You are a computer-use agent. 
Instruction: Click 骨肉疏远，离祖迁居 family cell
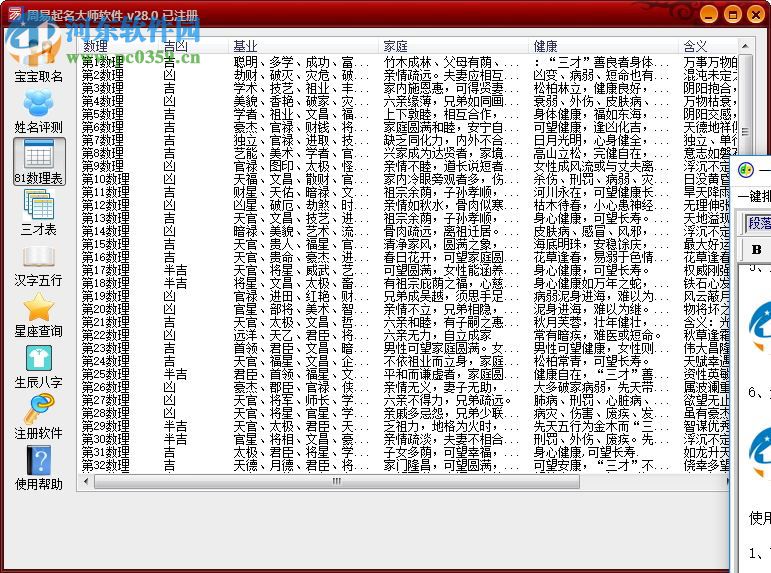pos(441,232)
